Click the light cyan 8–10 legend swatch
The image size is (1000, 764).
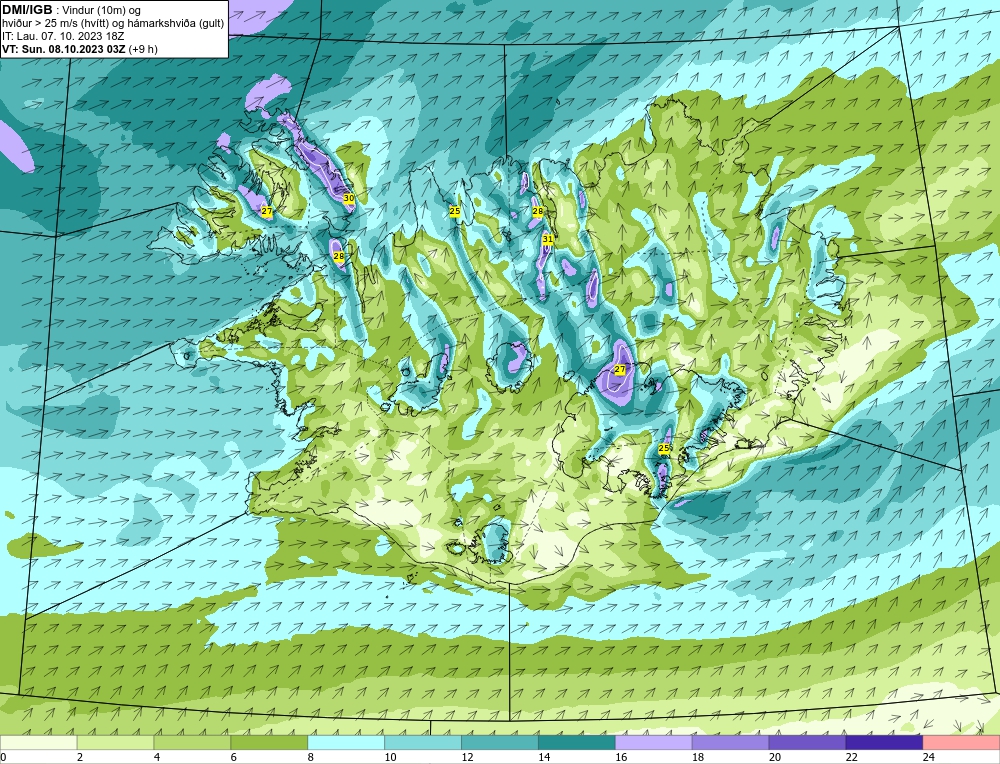(346, 743)
